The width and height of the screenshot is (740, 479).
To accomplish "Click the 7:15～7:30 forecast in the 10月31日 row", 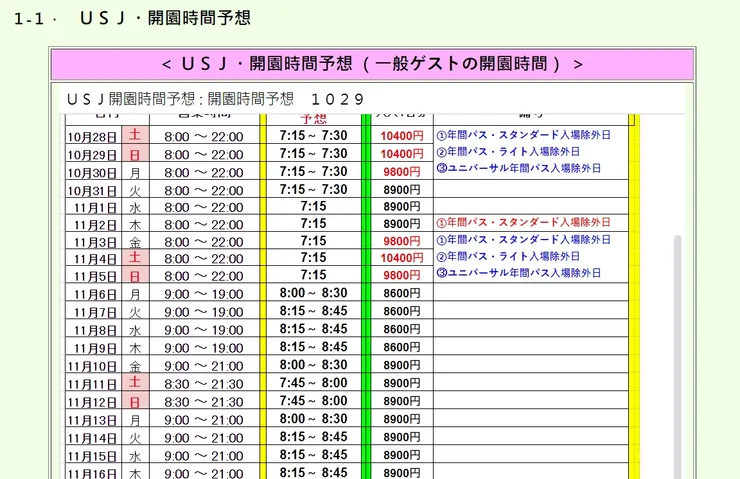I will (x=313, y=189).
